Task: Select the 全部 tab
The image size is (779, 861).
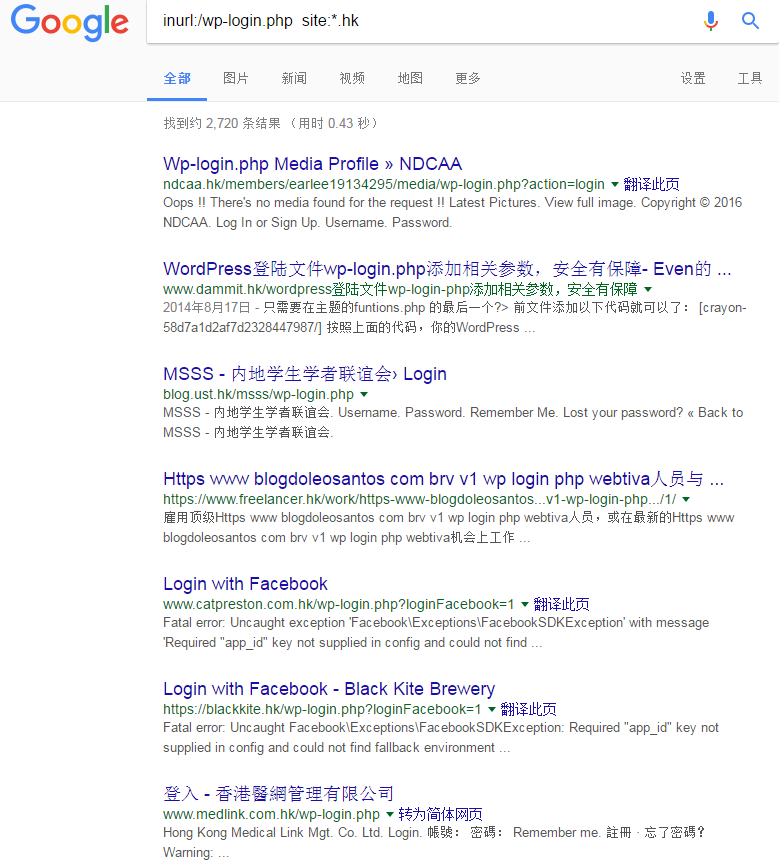Action: point(177,79)
